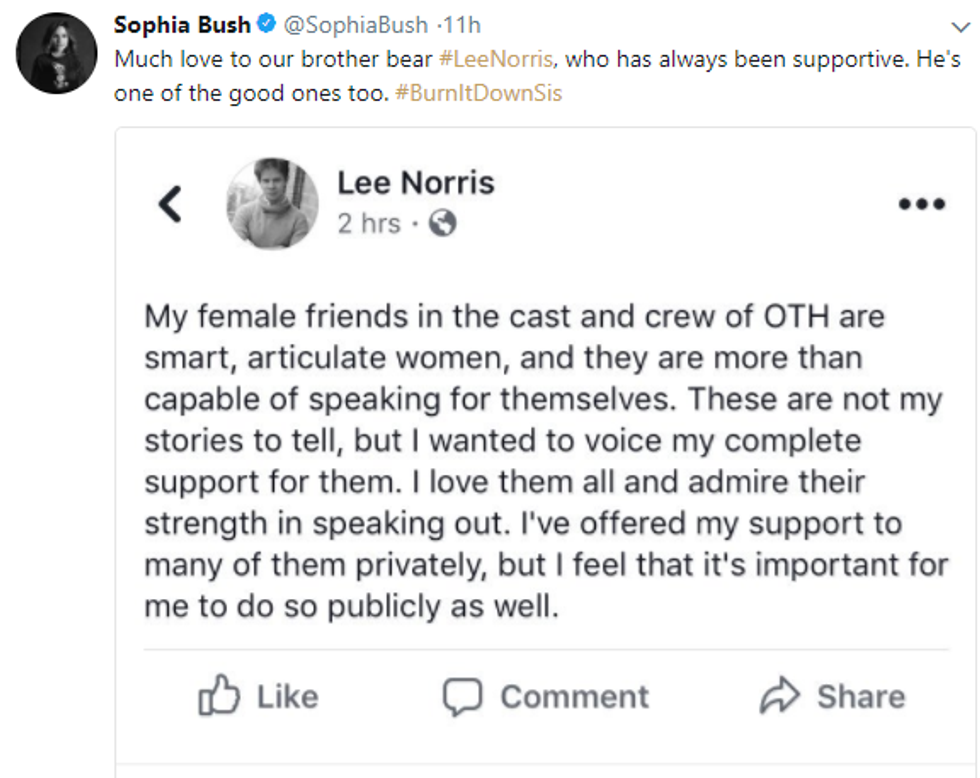This screenshot has width=980, height=778.
Task: Click the Share arrow icon
Action: click(779, 696)
